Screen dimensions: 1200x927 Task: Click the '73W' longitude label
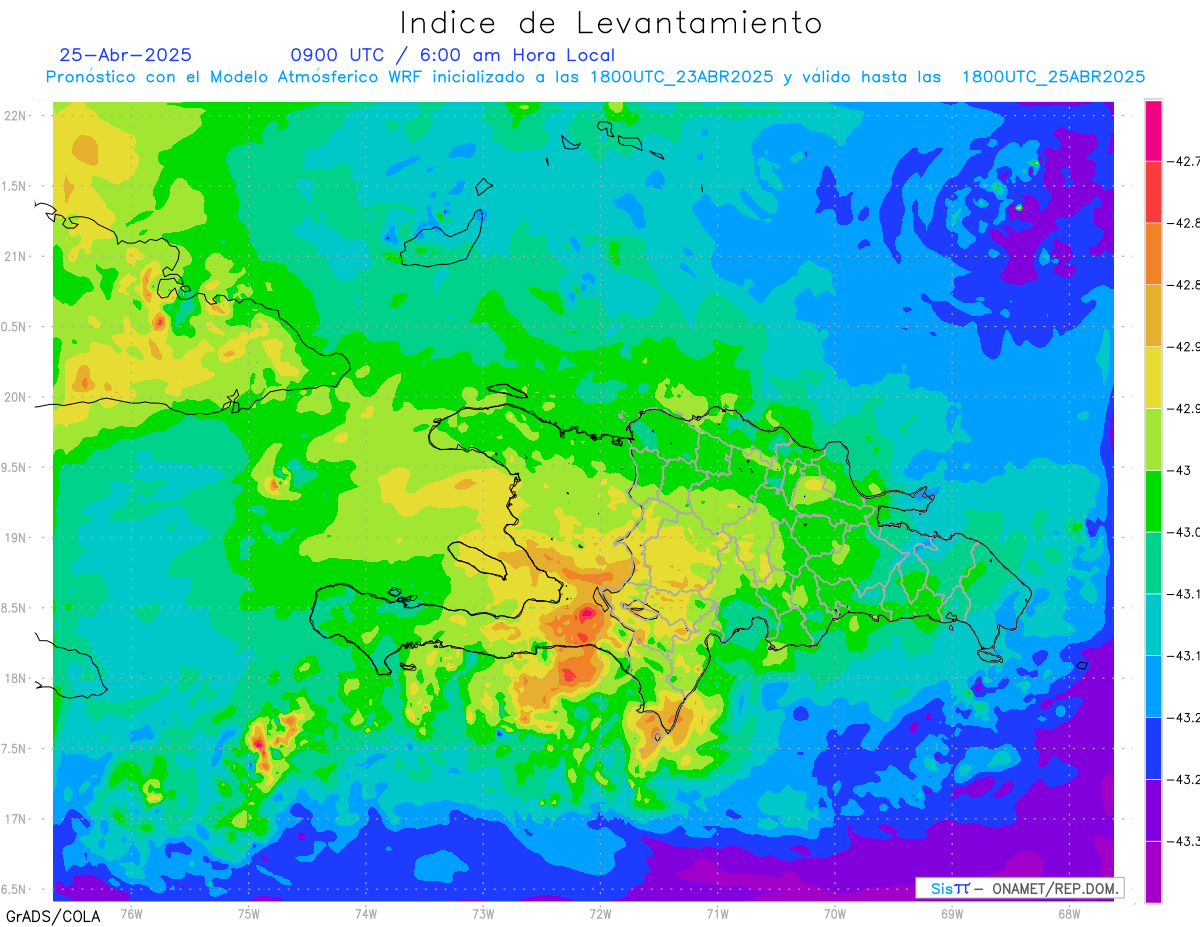click(x=483, y=914)
